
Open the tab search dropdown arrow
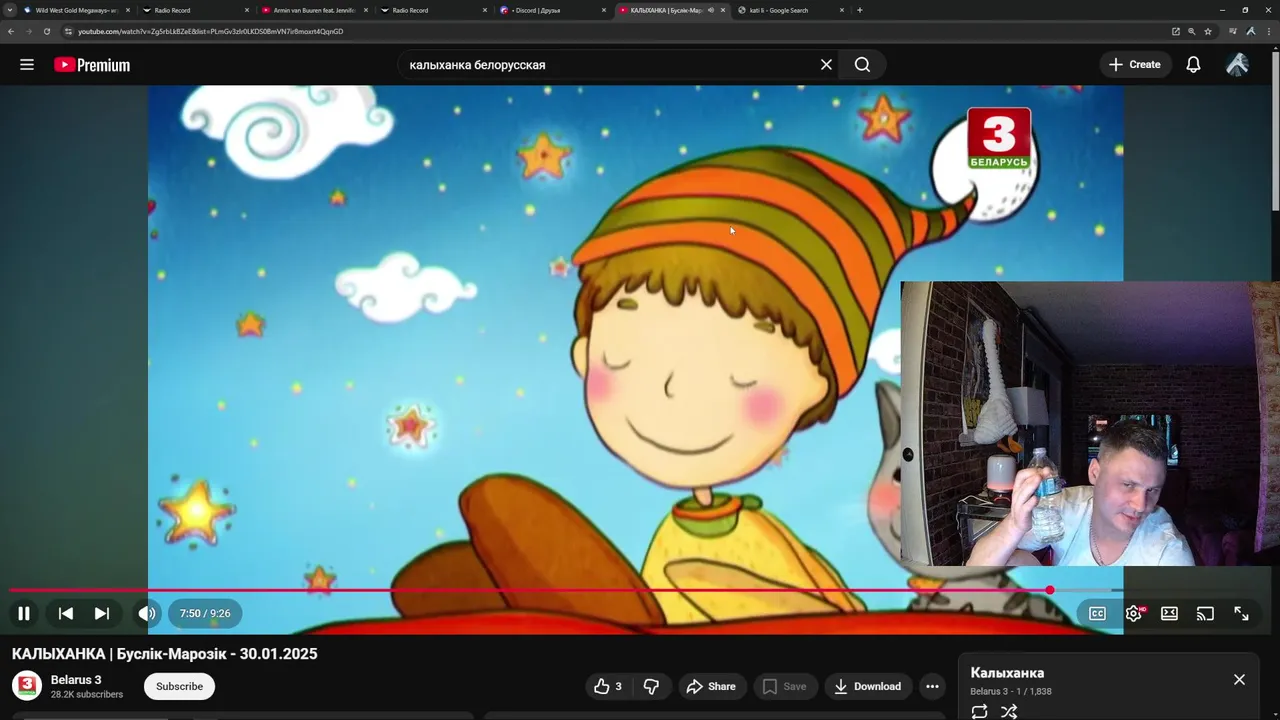[x=10, y=10]
